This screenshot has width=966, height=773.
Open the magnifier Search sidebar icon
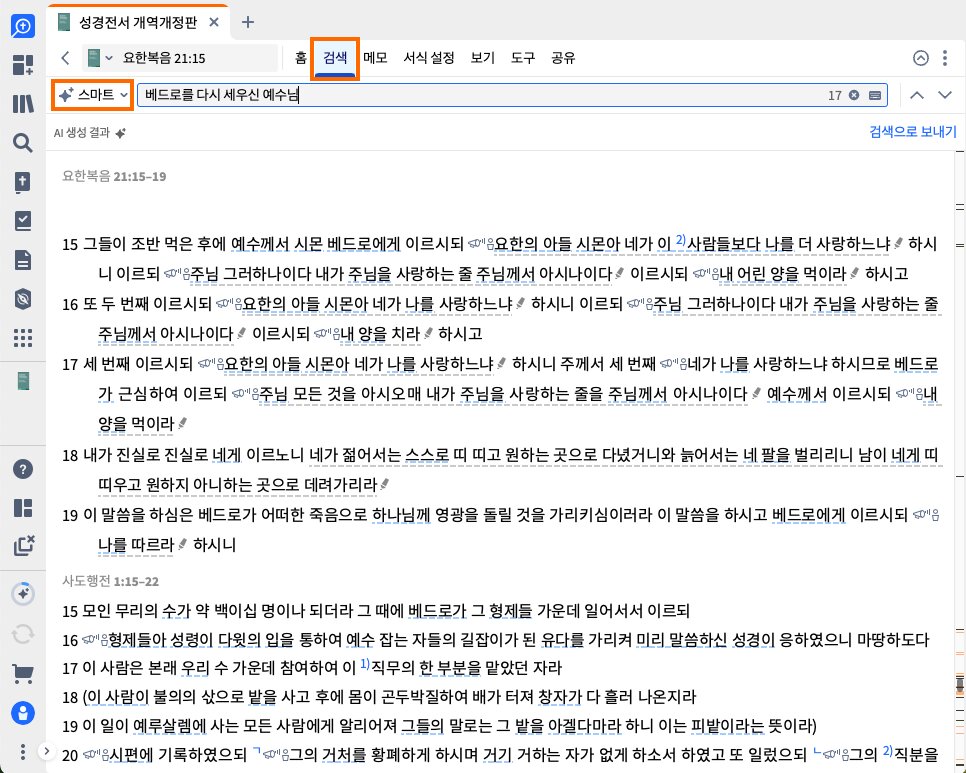[23, 143]
